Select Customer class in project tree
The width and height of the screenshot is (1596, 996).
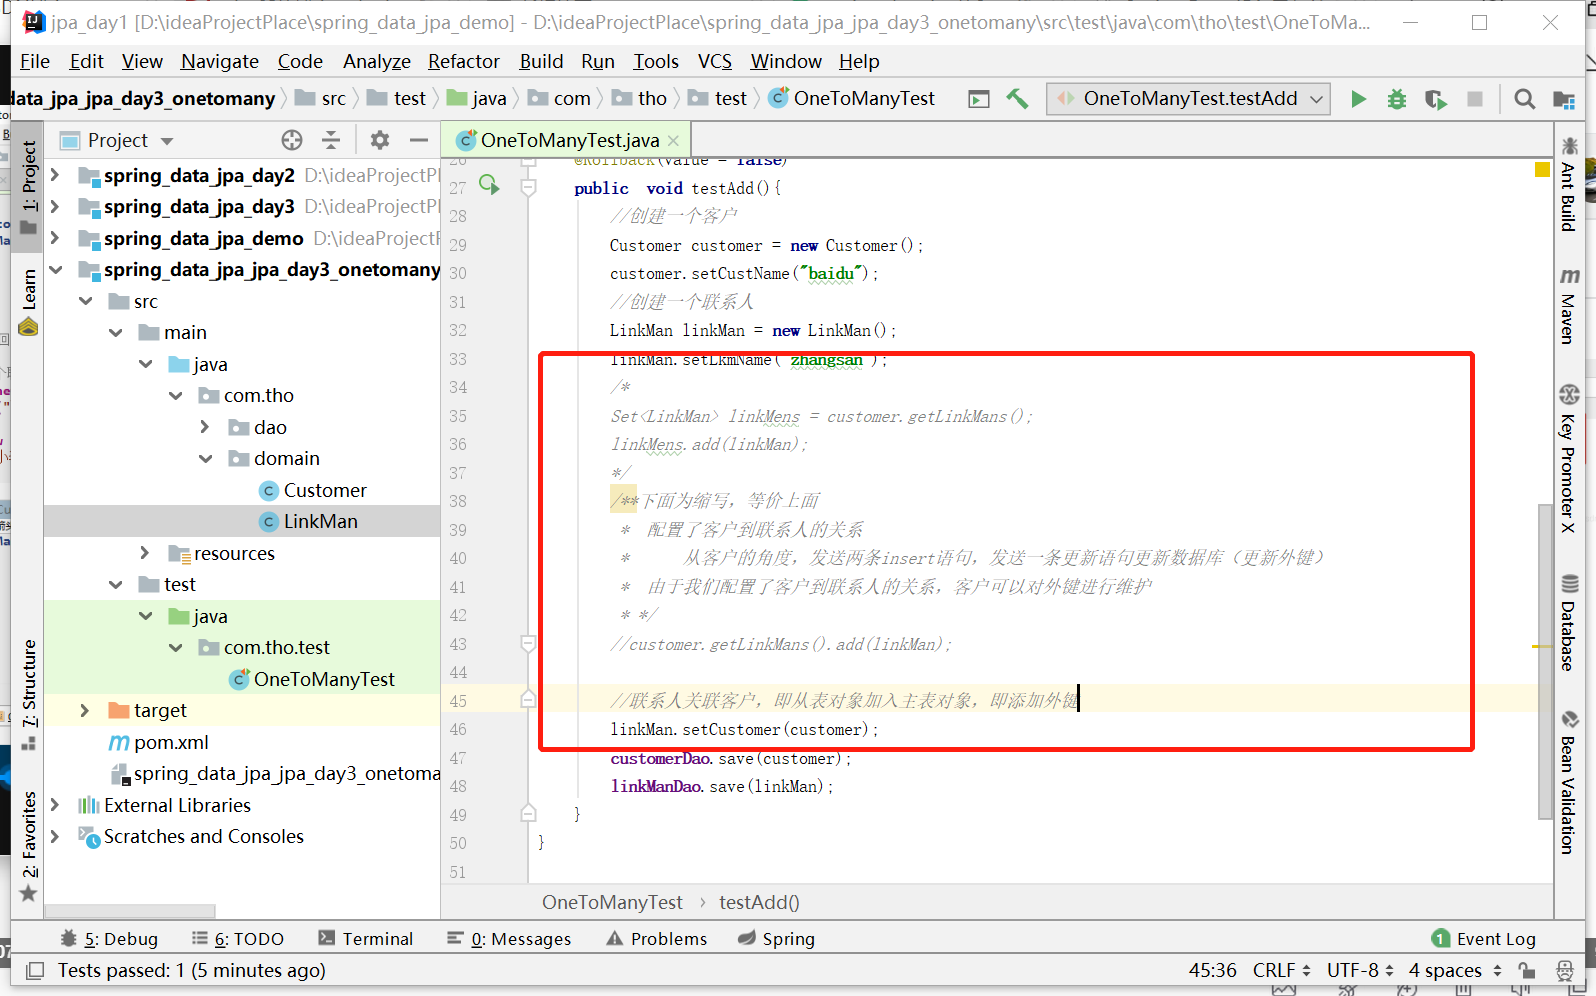[x=313, y=491]
